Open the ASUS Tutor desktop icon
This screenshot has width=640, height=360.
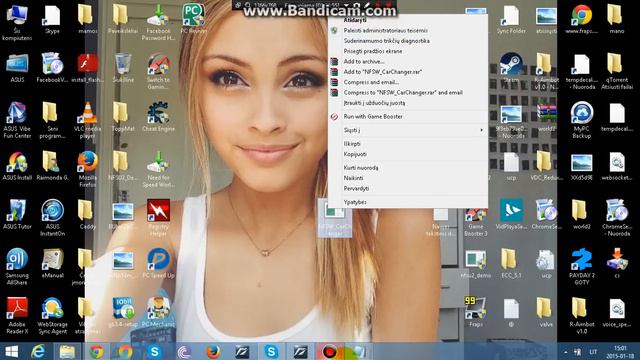(x=17, y=215)
